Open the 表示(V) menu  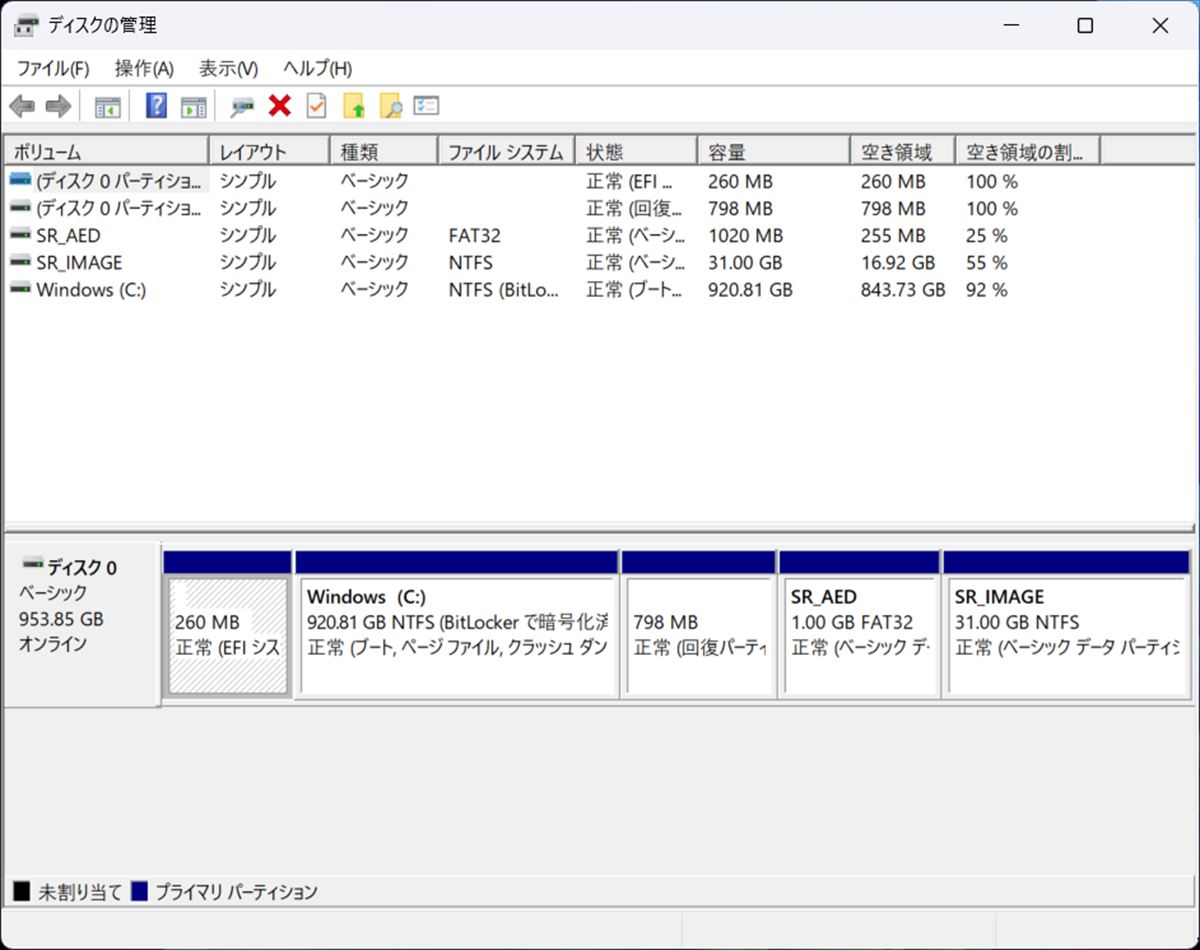228,68
